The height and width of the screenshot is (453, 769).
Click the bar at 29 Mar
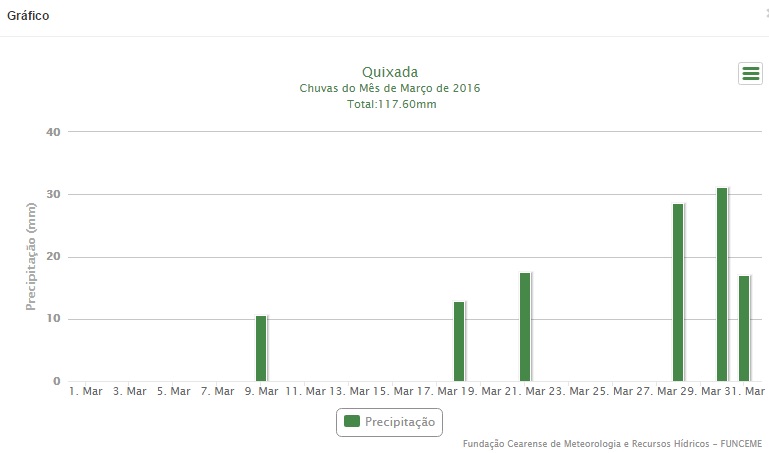coord(678,292)
